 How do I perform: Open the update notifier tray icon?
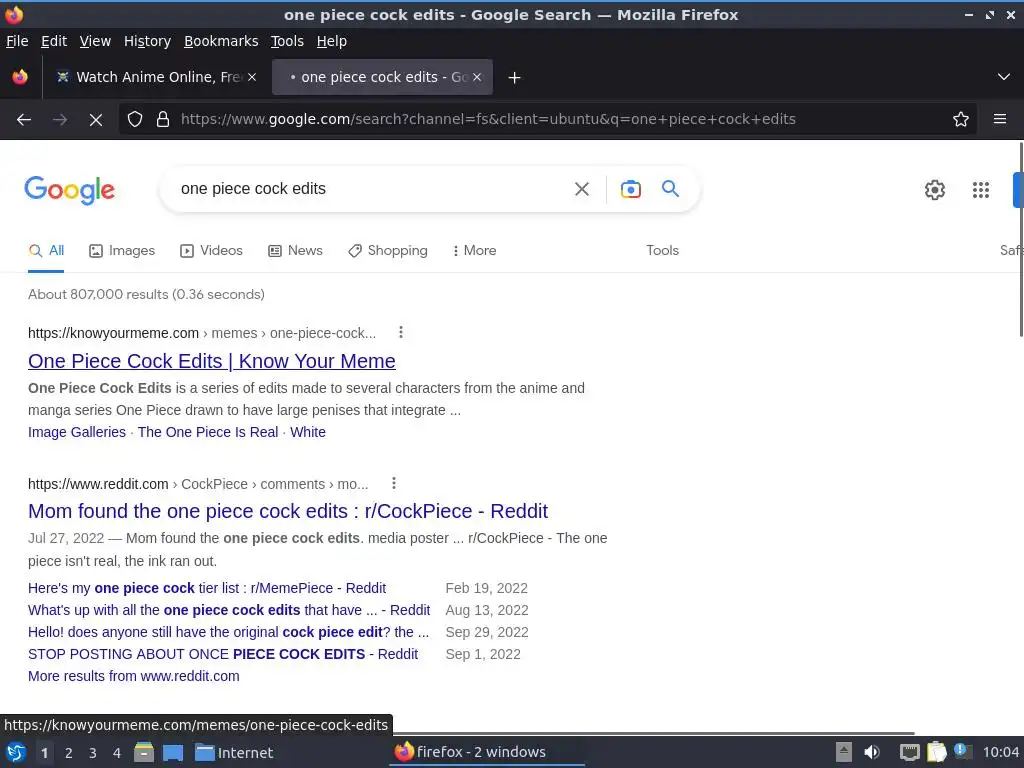(x=962, y=751)
